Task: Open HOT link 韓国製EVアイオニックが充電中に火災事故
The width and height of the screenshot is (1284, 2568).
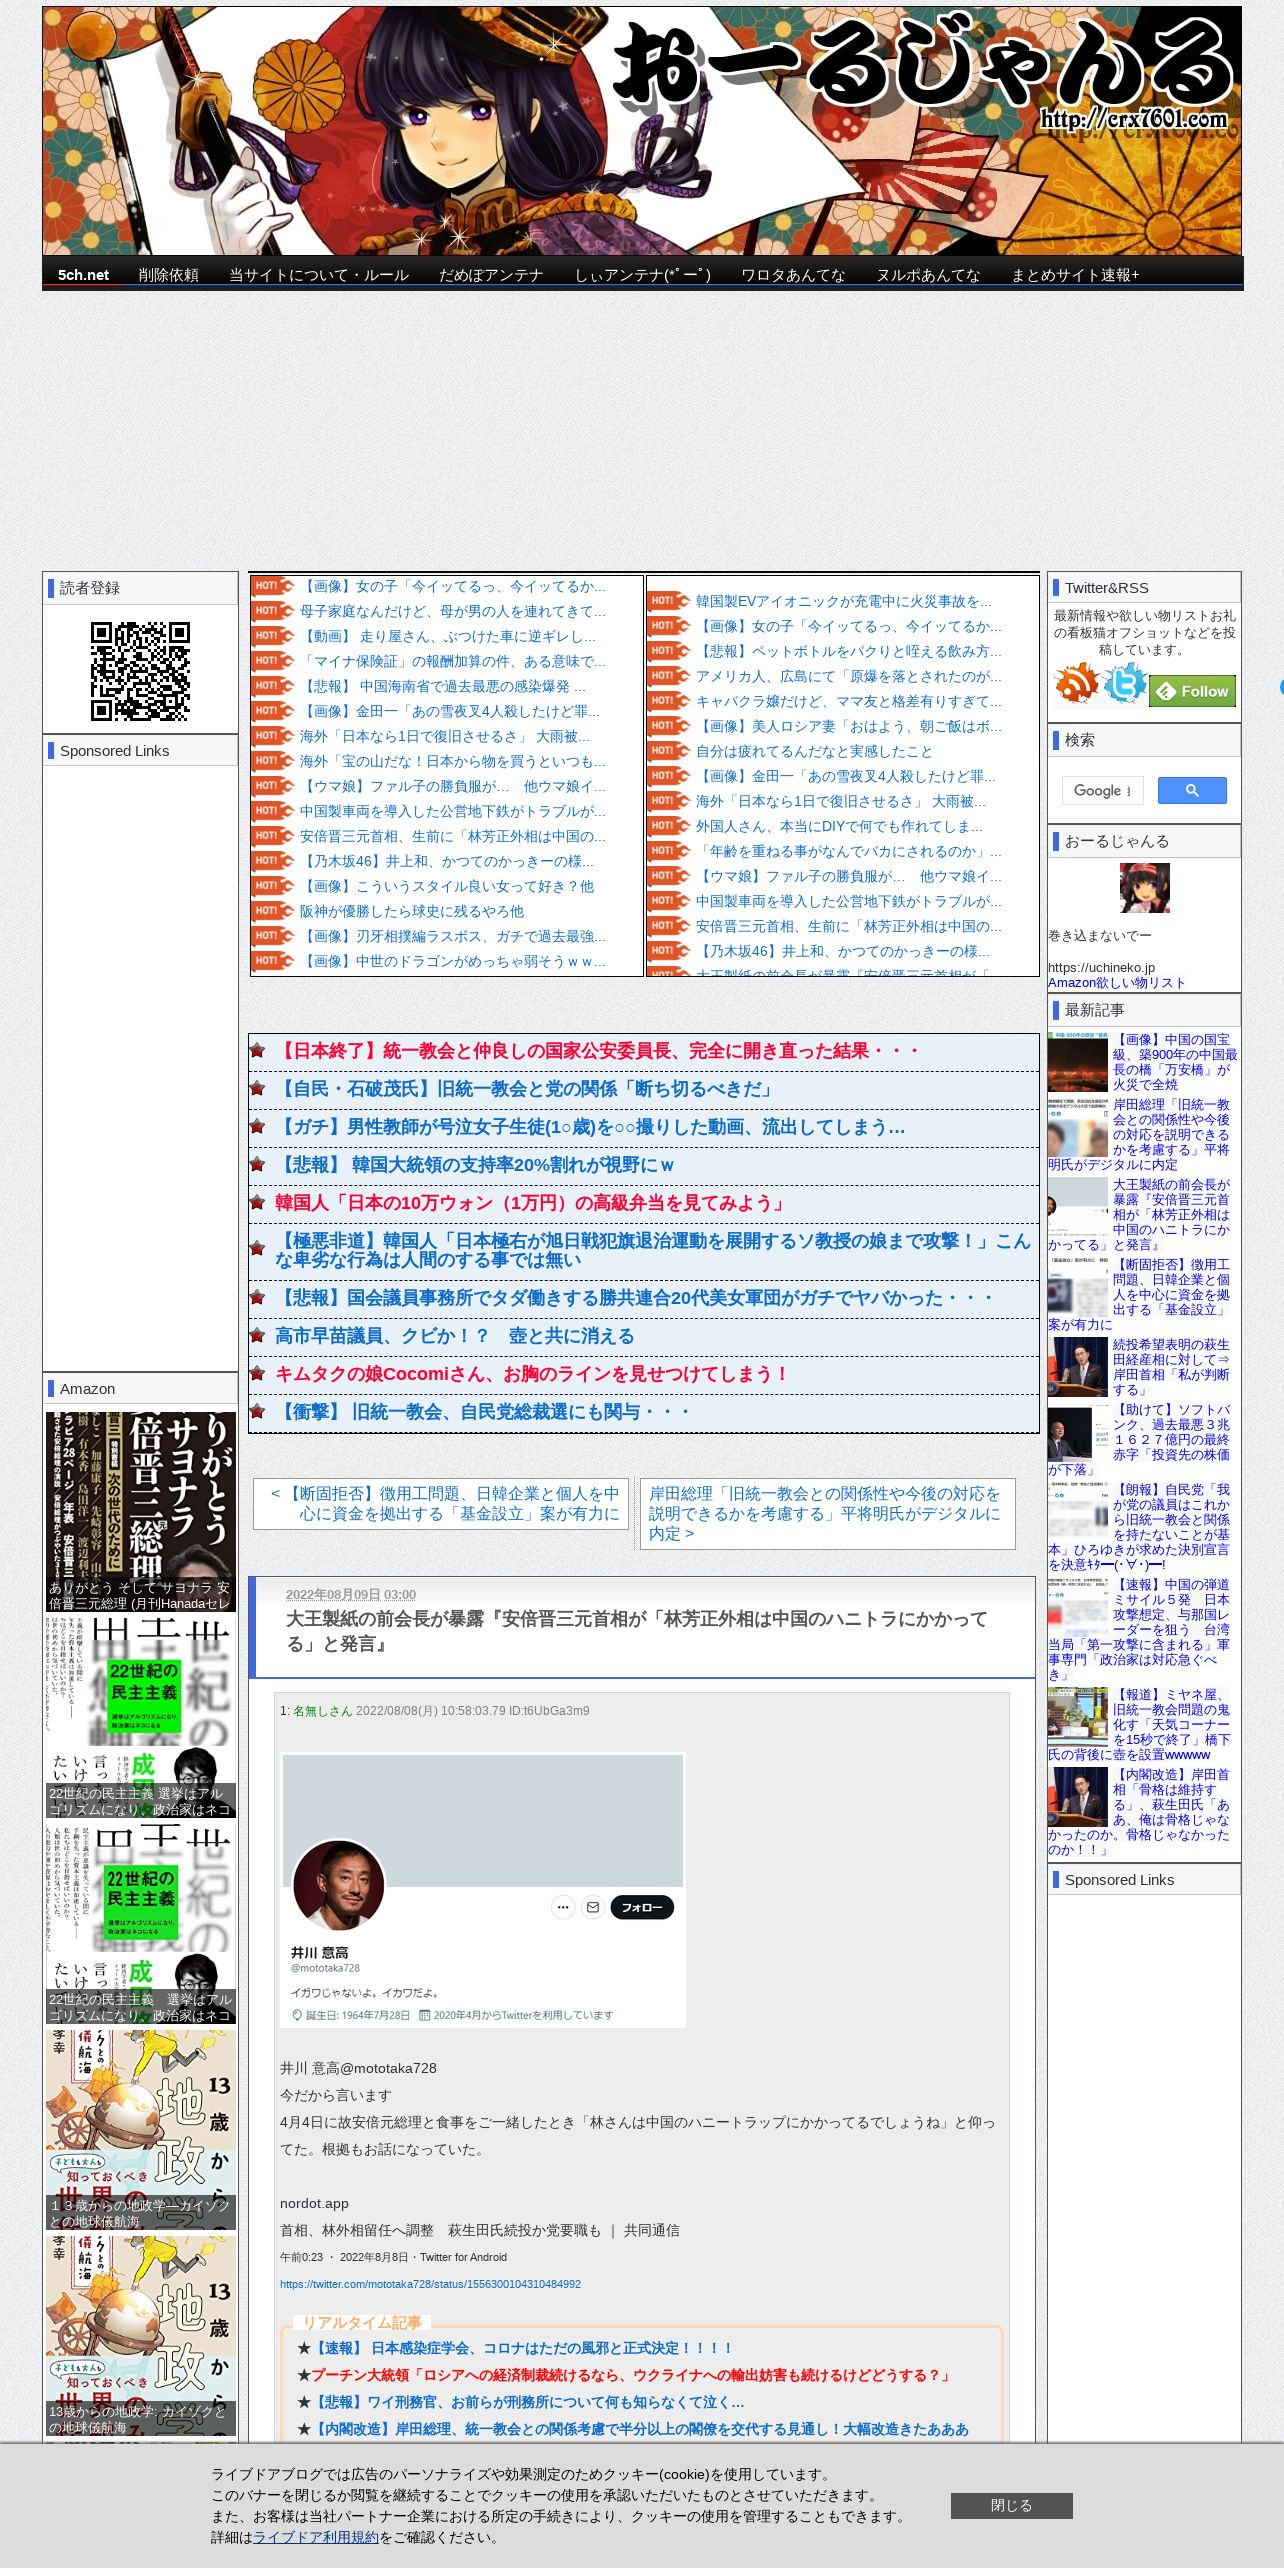Action: (x=844, y=601)
